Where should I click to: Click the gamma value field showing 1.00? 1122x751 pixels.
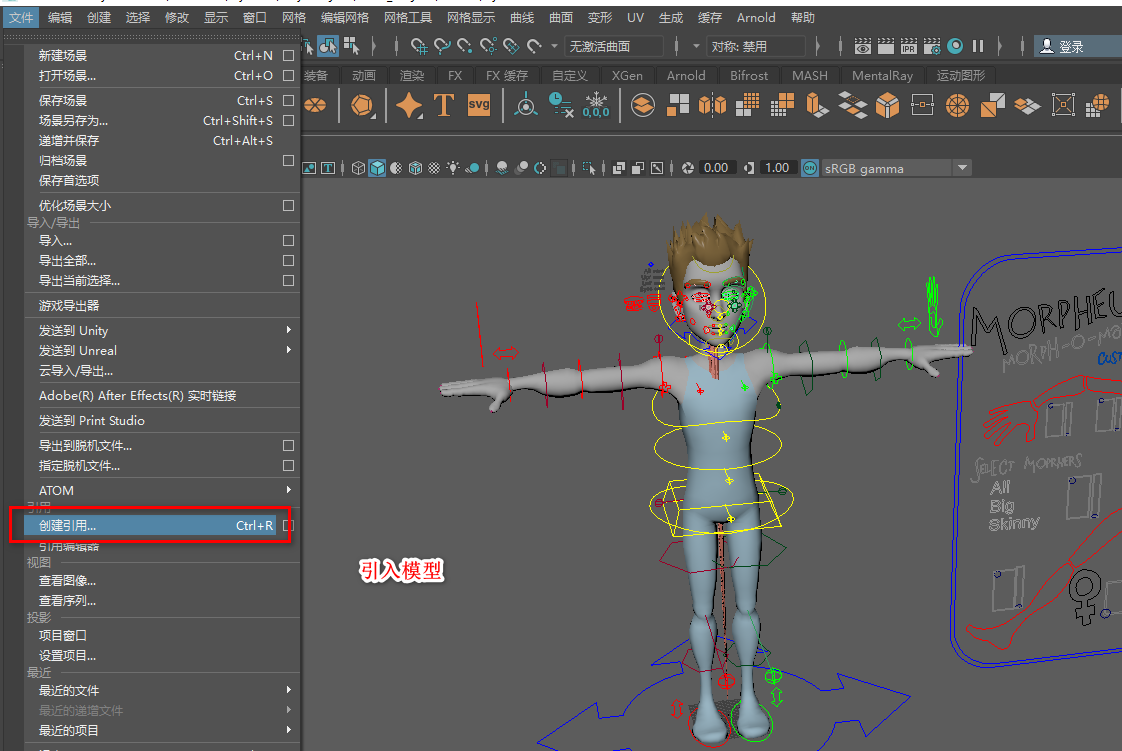(x=777, y=168)
